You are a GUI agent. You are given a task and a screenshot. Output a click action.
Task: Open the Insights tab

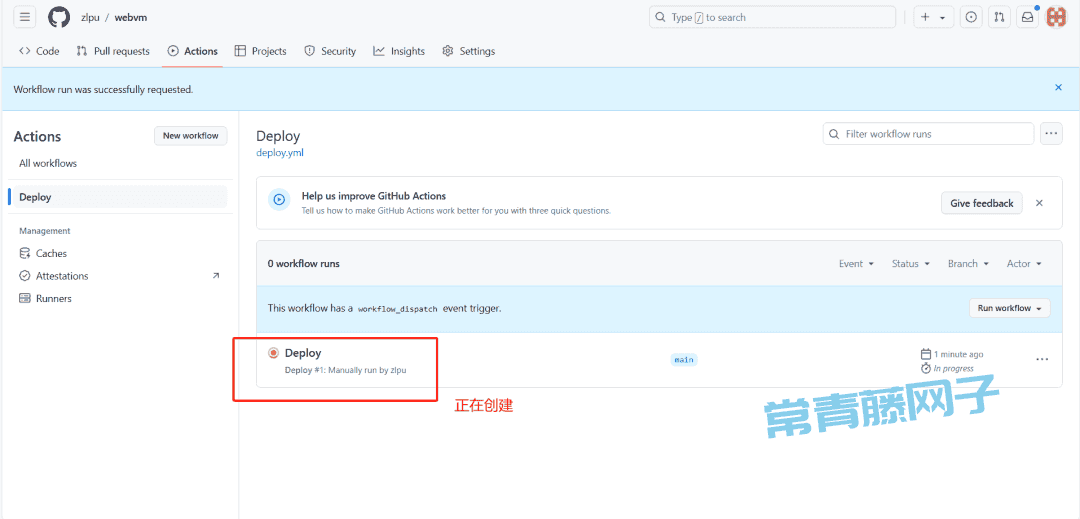pyautogui.click(x=399, y=51)
